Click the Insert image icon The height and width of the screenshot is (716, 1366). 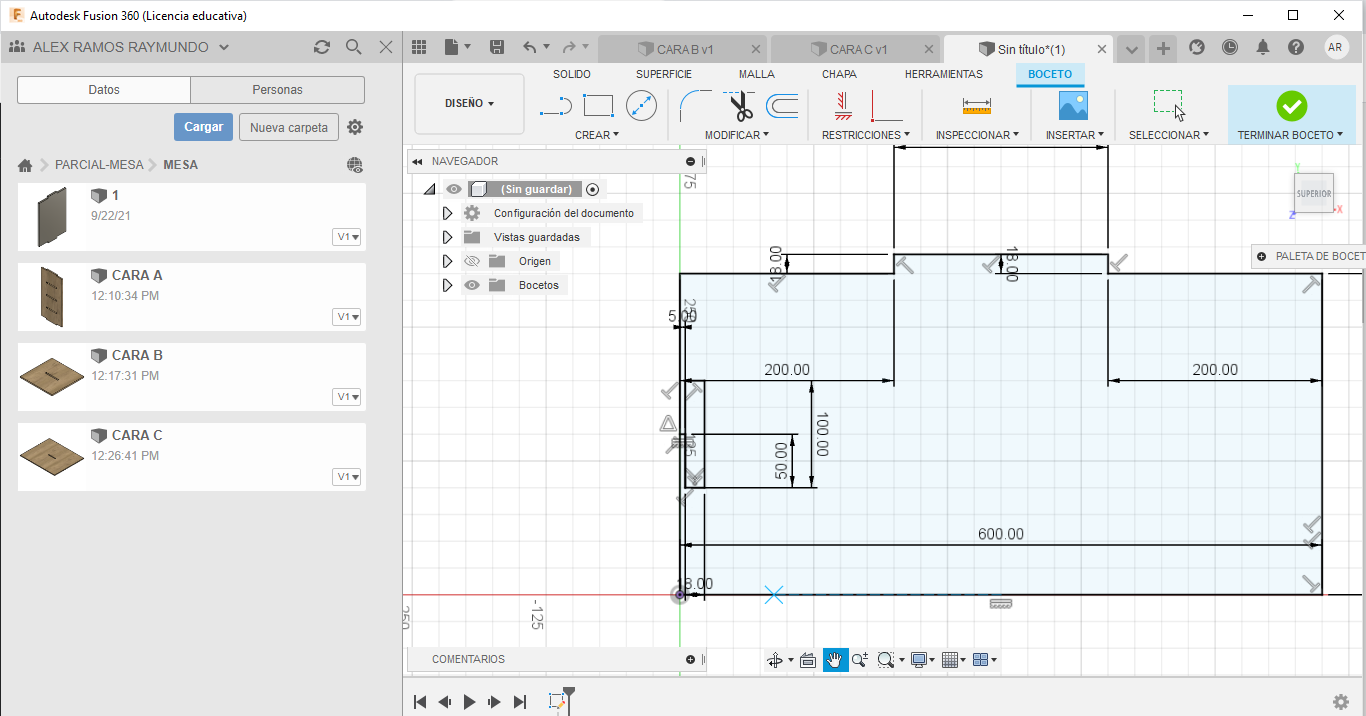coord(1073,106)
